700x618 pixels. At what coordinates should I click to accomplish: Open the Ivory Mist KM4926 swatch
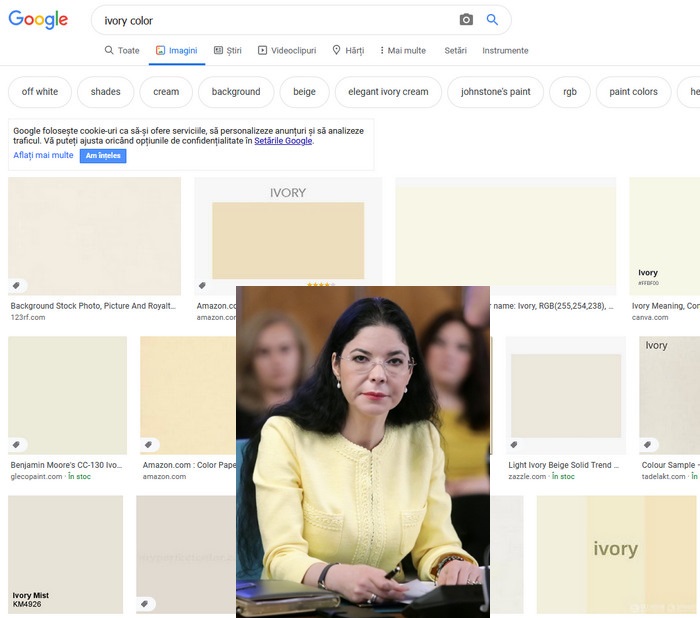click(66, 554)
